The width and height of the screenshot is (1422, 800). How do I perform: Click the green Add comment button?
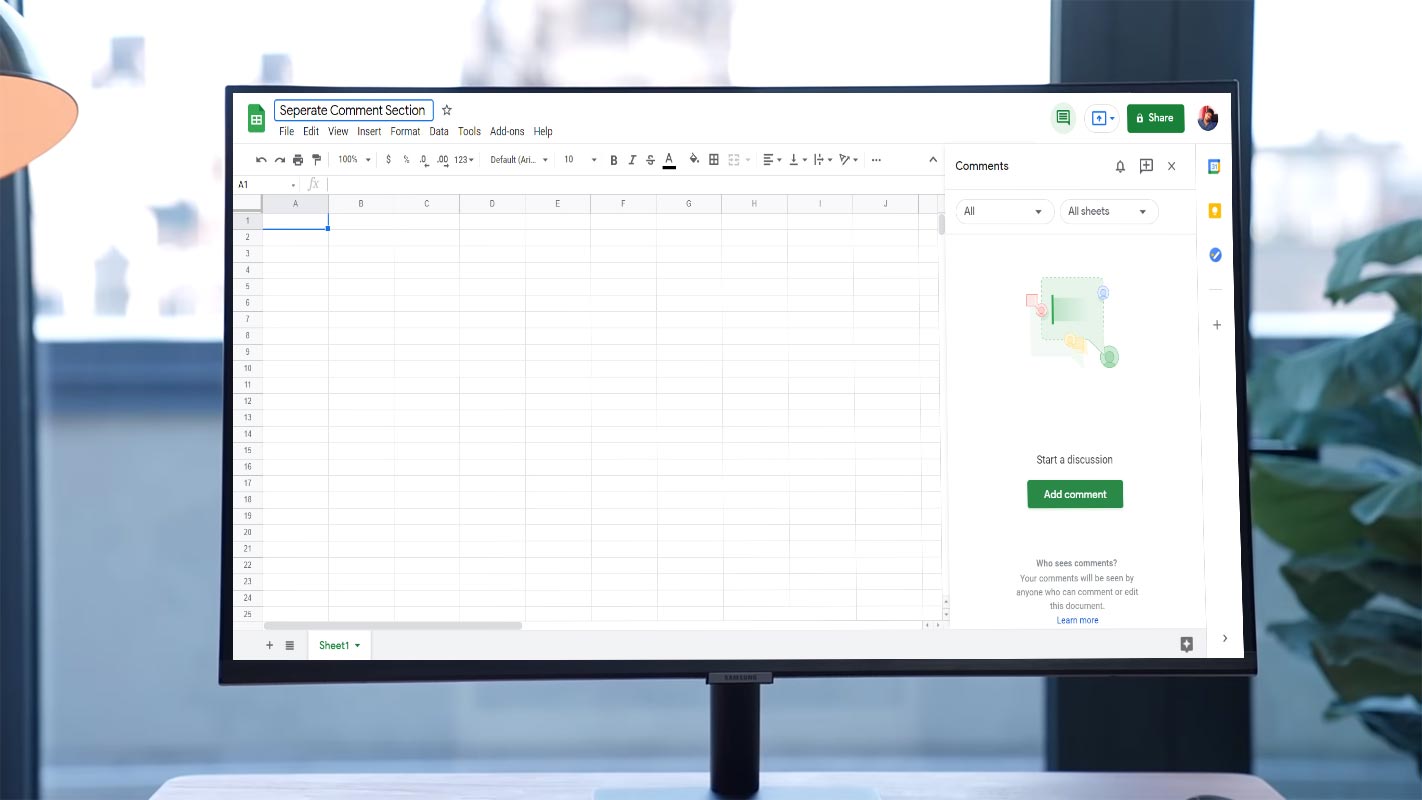point(1075,494)
